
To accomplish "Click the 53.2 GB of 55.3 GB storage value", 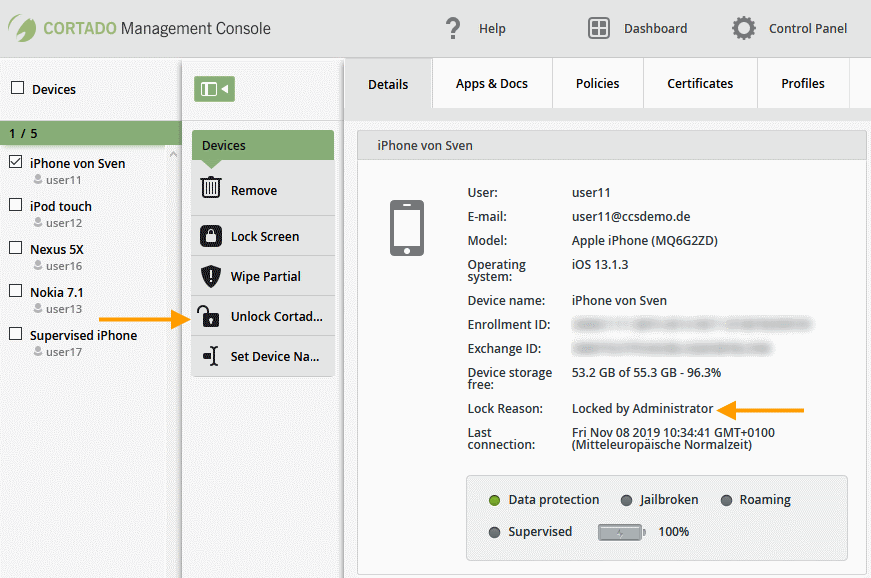I will 646,373.
